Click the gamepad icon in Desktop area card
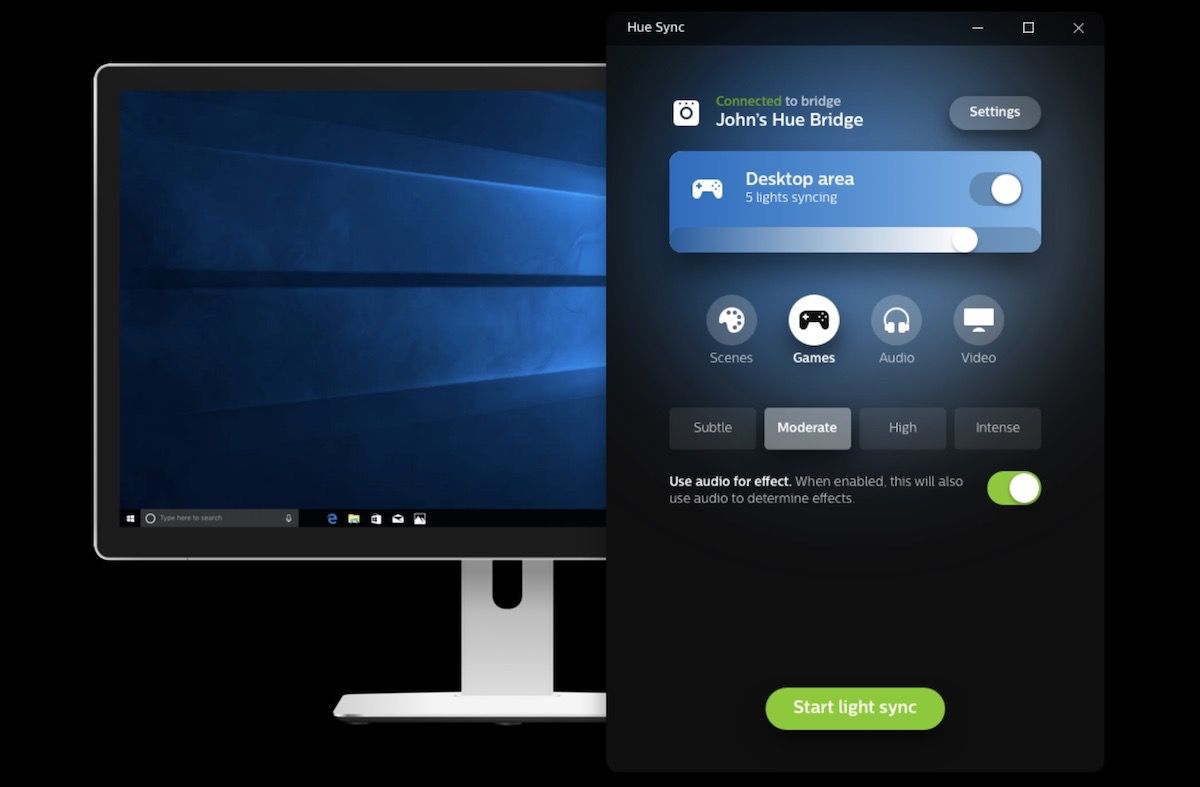The height and width of the screenshot is (787, 1200). click(x=707, y=188)
